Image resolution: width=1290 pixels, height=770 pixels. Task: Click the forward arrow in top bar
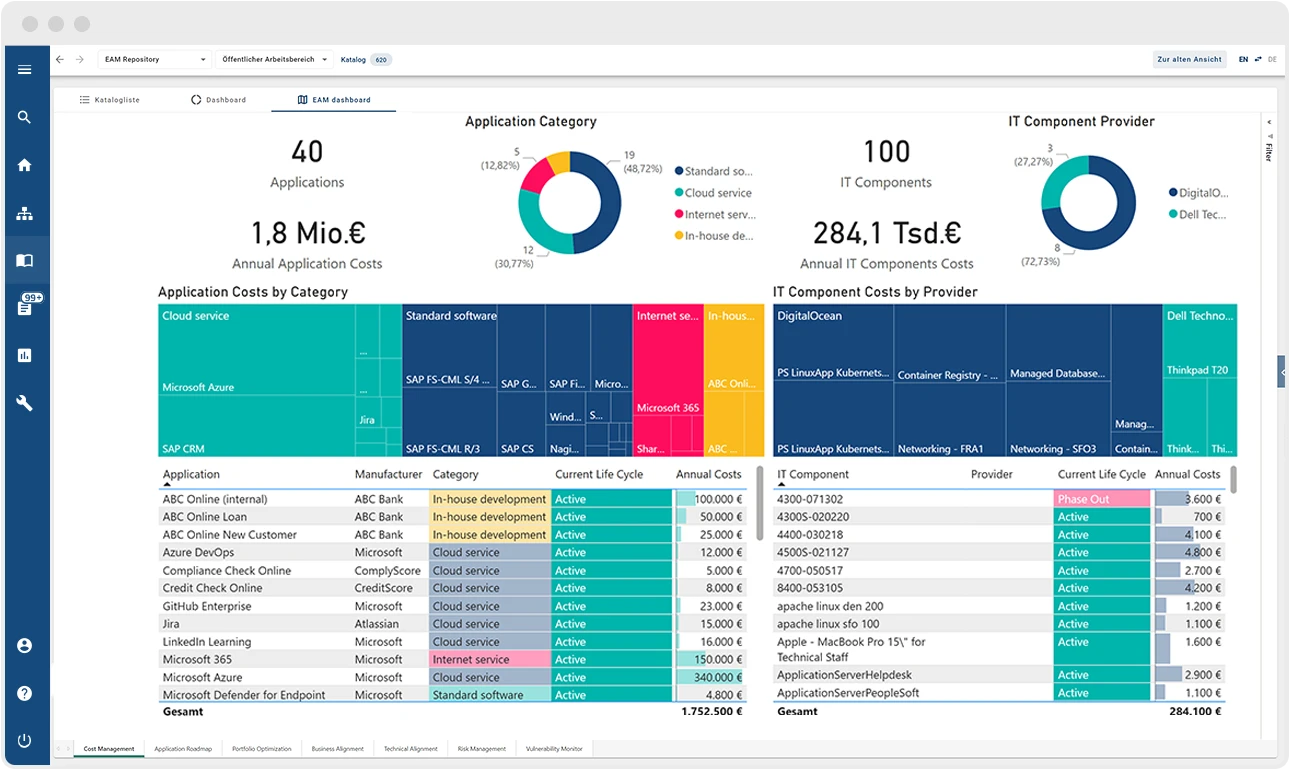pos(80,60)
